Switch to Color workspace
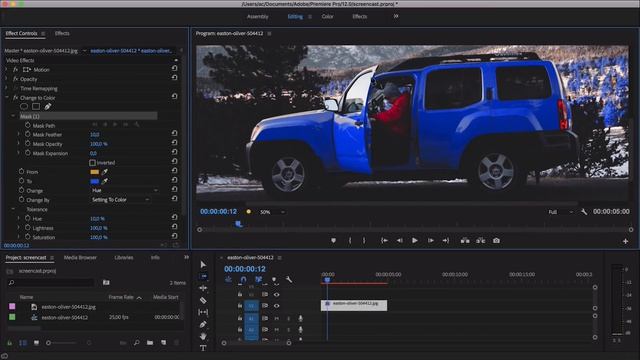This screenshot has width=640, height=360. coord(327,17)
